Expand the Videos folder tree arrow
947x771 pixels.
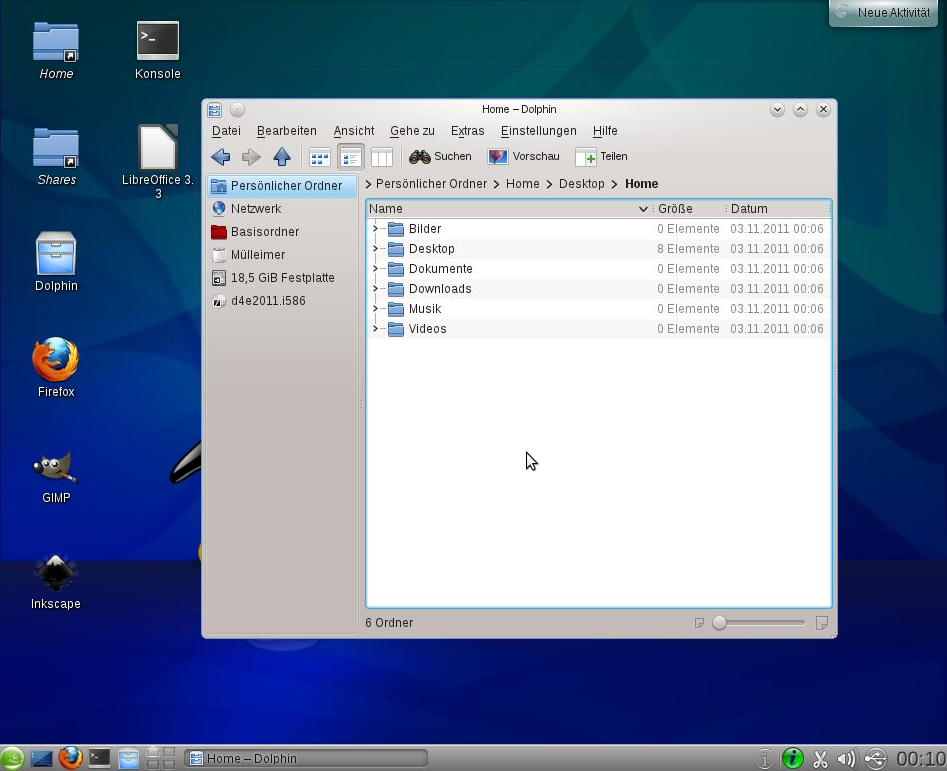(x=375, y=328)
